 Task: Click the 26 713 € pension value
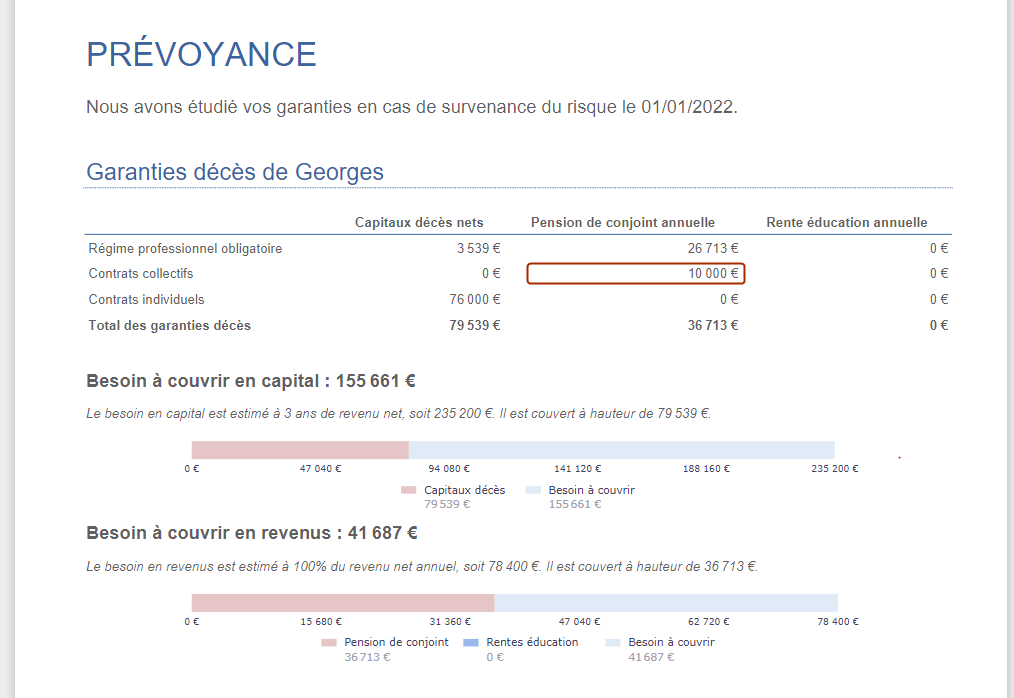pos(713,248)
